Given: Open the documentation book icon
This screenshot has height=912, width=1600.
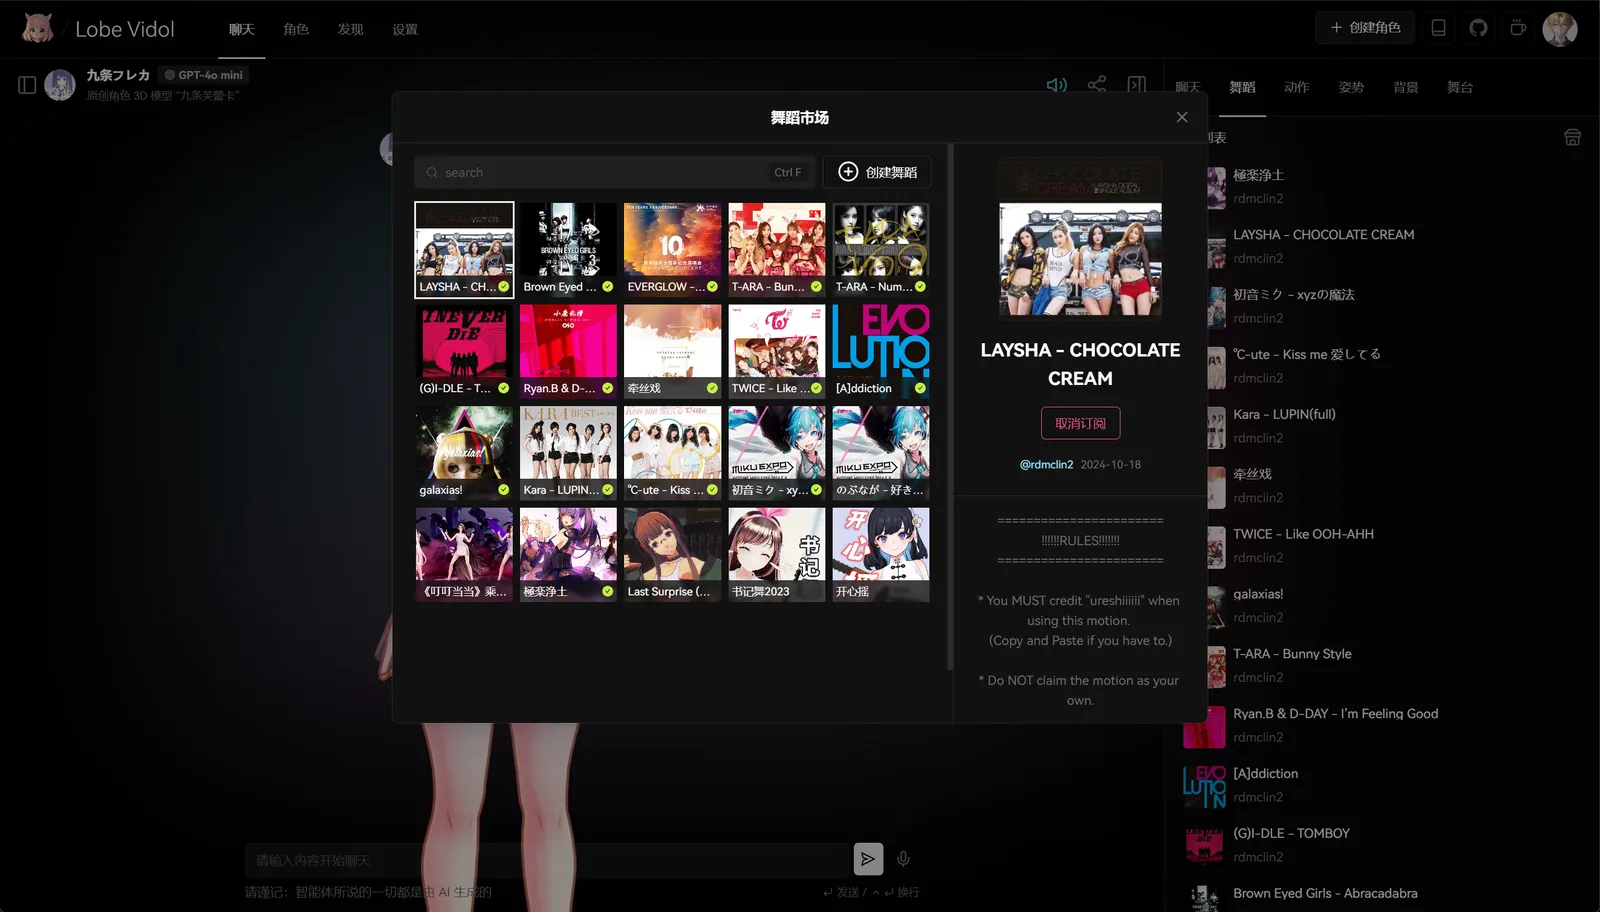Looking at the screenshot, I should [1438, 28].
